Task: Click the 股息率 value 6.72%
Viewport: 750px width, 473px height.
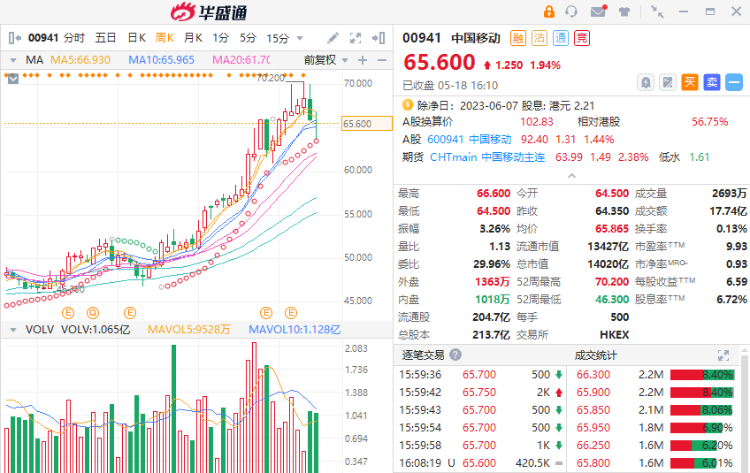Action: [731, 299]
